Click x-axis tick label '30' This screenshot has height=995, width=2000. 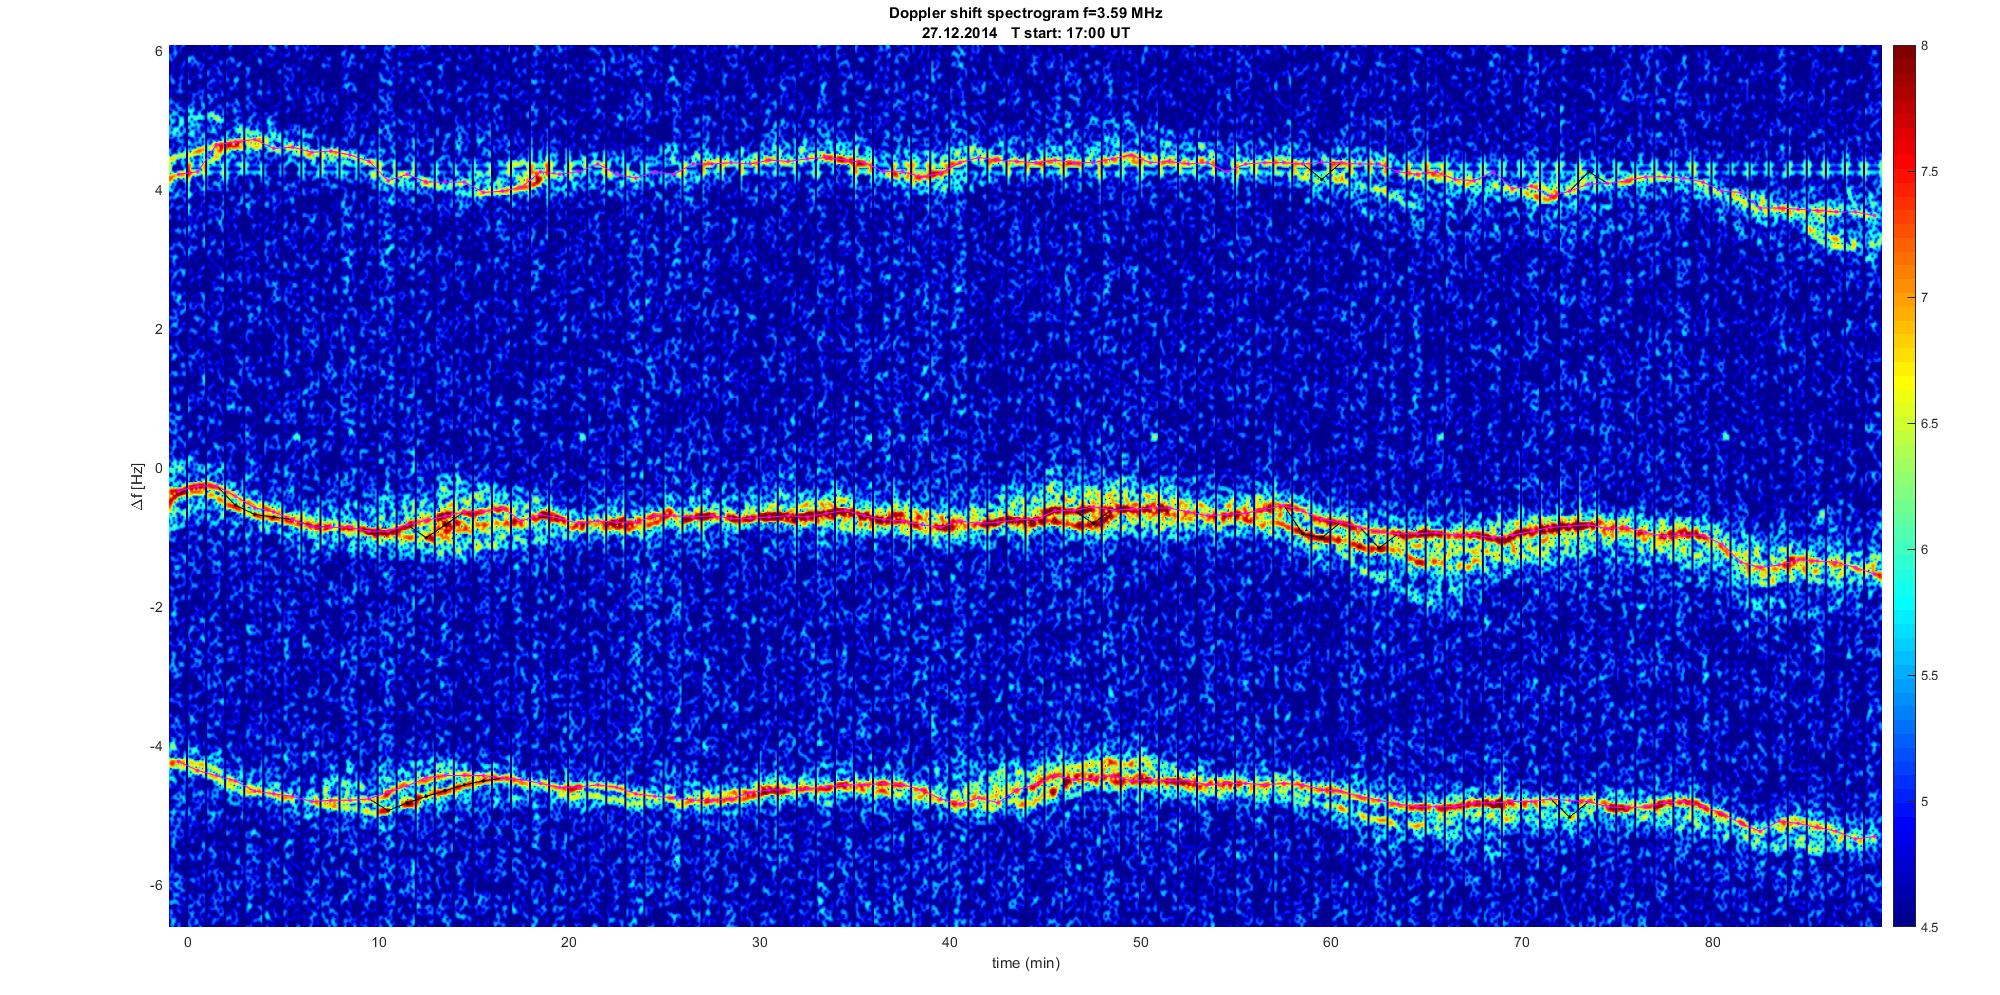pos(759,942)
